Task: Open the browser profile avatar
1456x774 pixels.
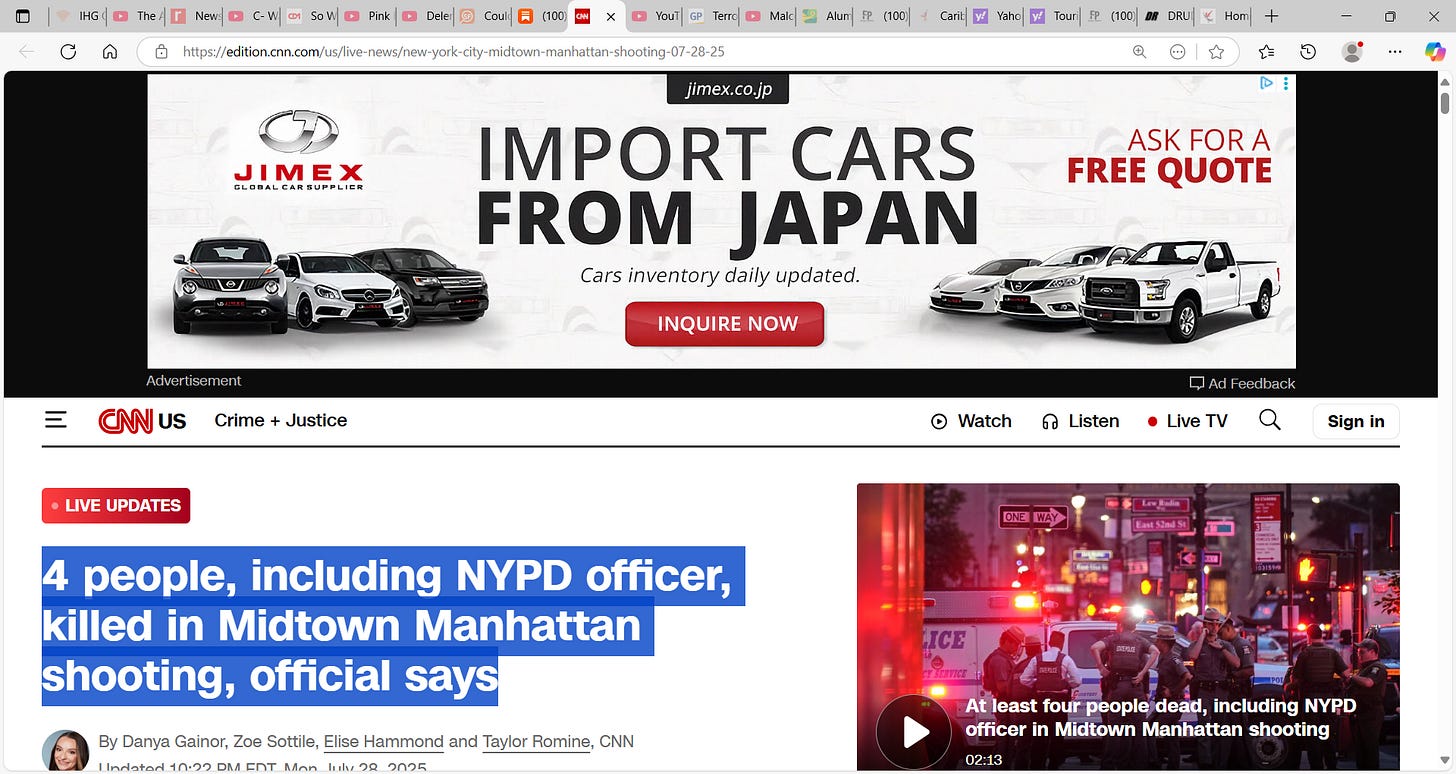Action: point(1352,52)
